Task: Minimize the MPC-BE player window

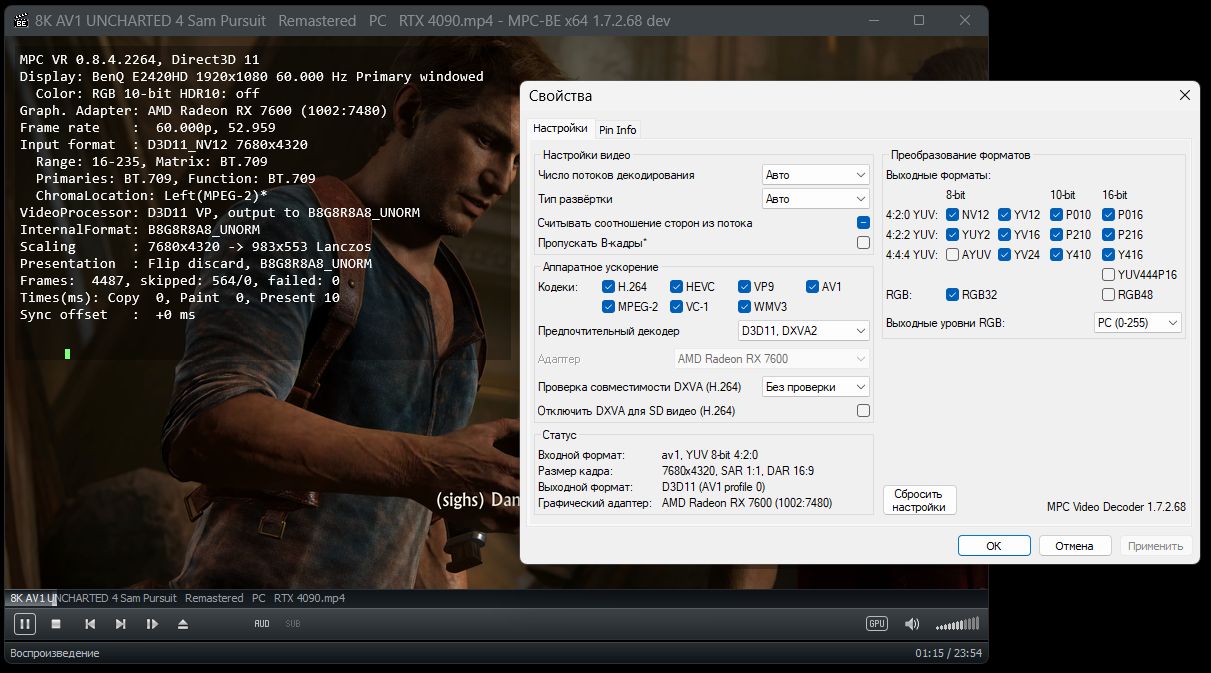Action: tap(874, 20)
